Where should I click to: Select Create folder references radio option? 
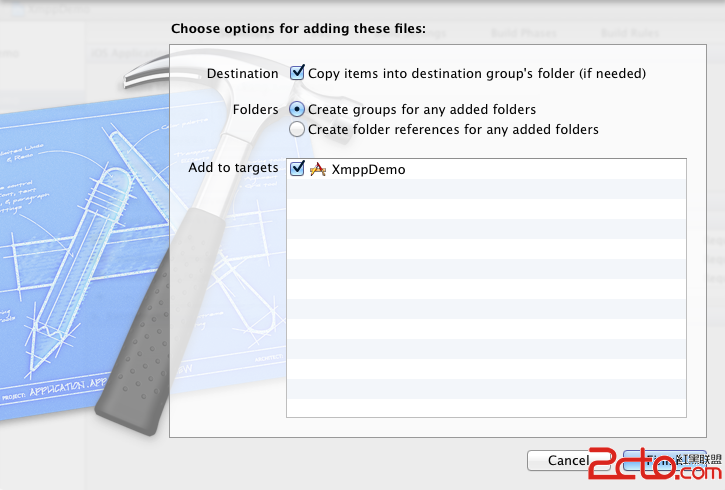point(297,129)
